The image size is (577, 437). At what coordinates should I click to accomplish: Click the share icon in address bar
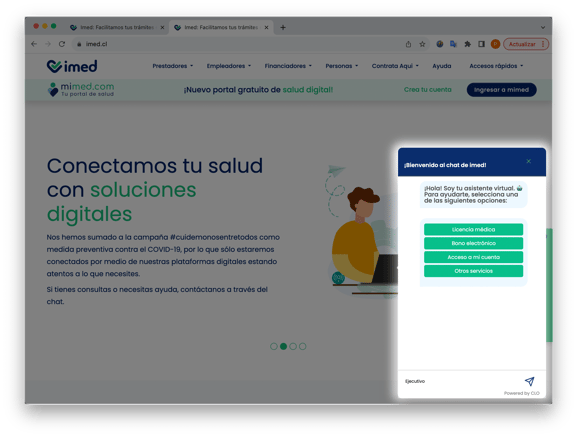408,44
